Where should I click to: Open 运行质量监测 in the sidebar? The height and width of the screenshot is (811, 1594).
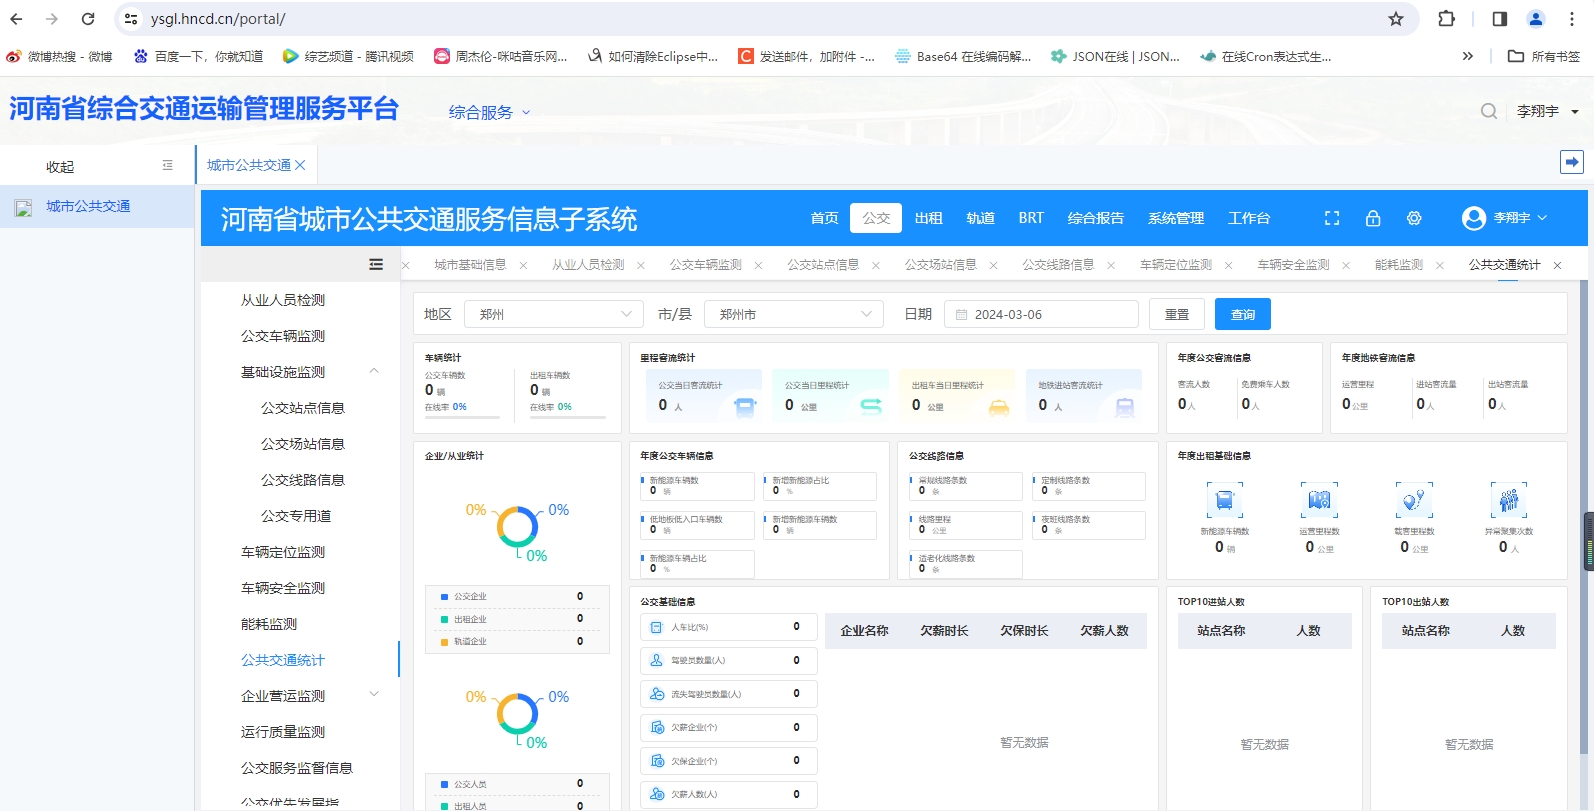point(283,732)
